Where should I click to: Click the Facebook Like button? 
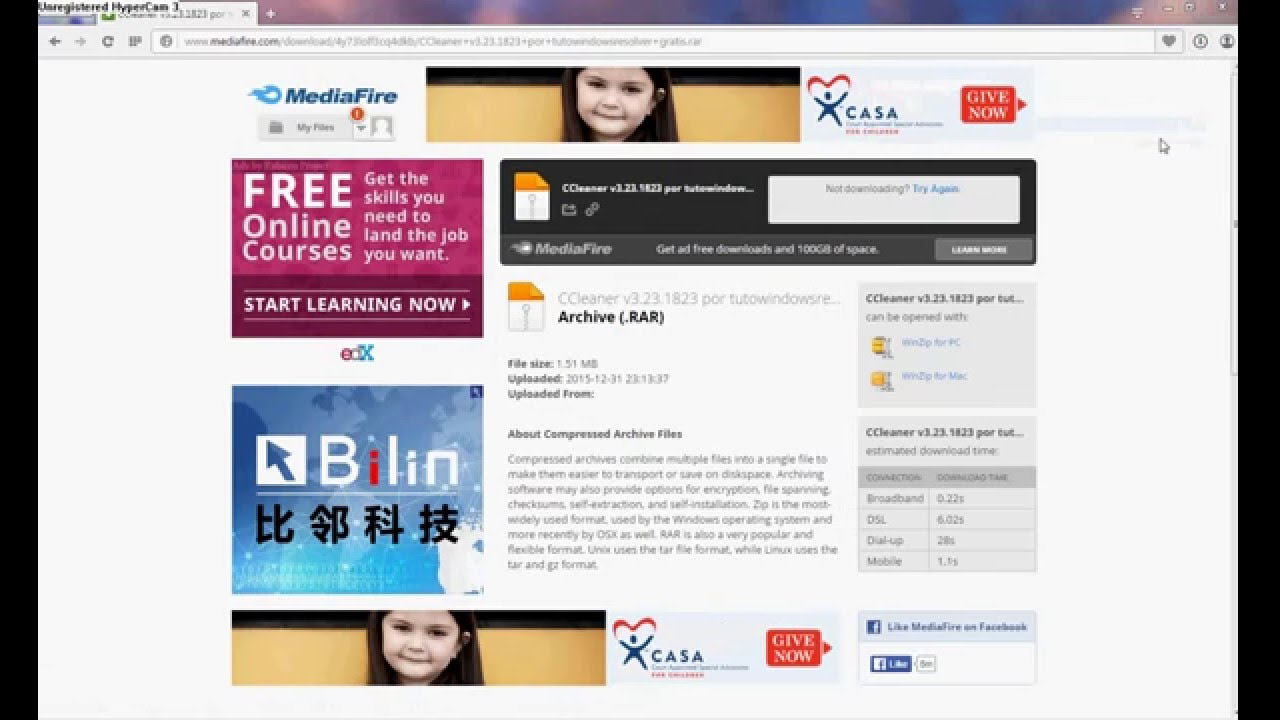(890, 663)
